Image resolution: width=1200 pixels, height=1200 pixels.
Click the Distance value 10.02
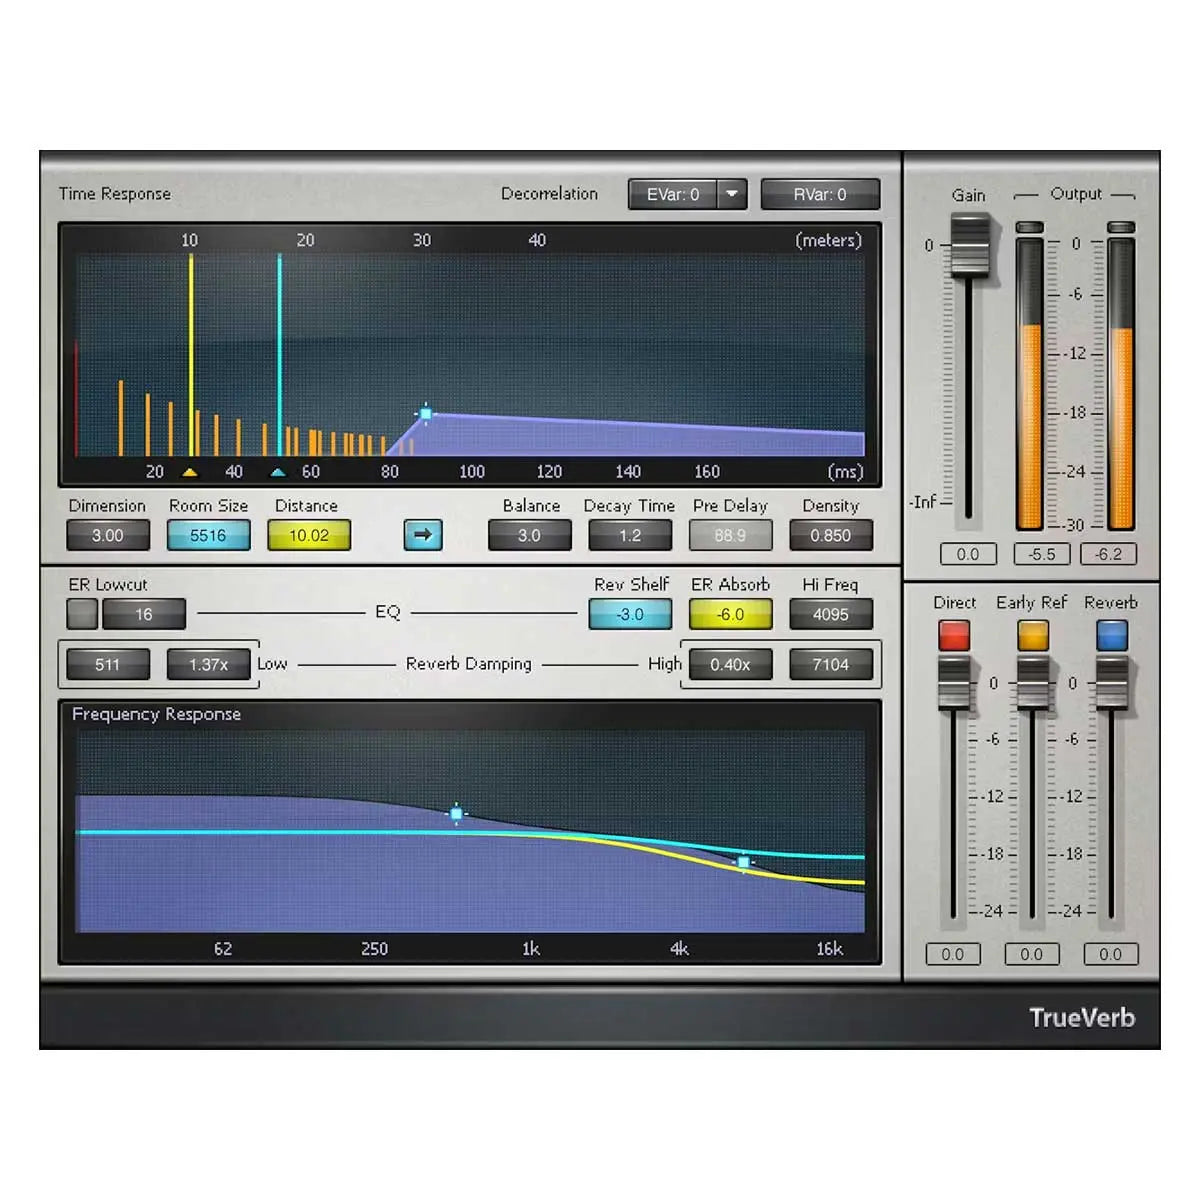309,535
